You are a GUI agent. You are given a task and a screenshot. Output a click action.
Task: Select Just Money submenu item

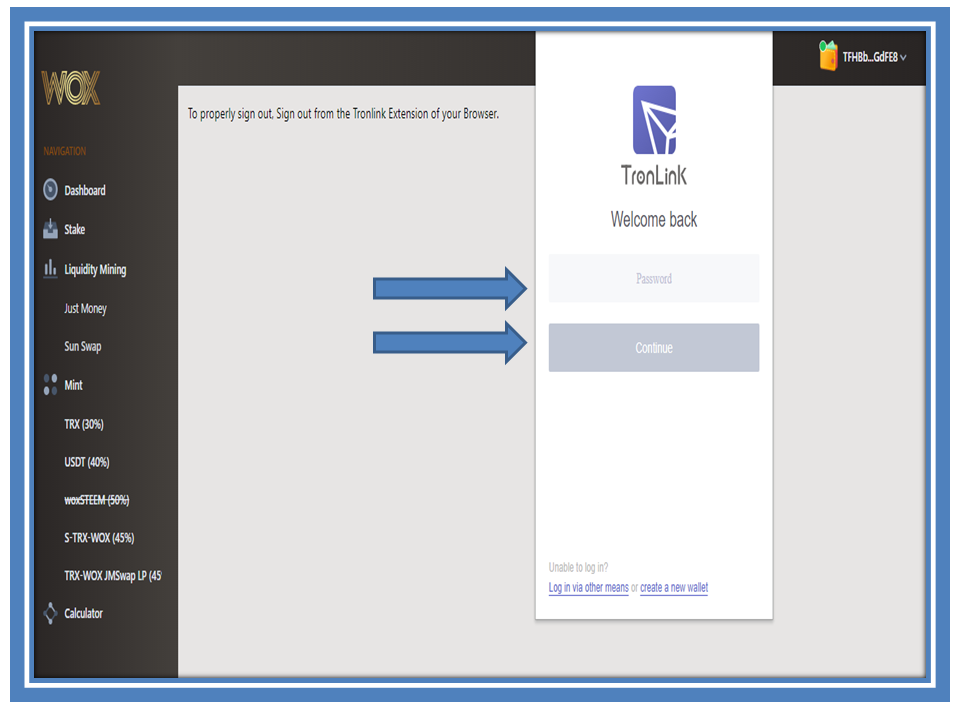point(85,309)
